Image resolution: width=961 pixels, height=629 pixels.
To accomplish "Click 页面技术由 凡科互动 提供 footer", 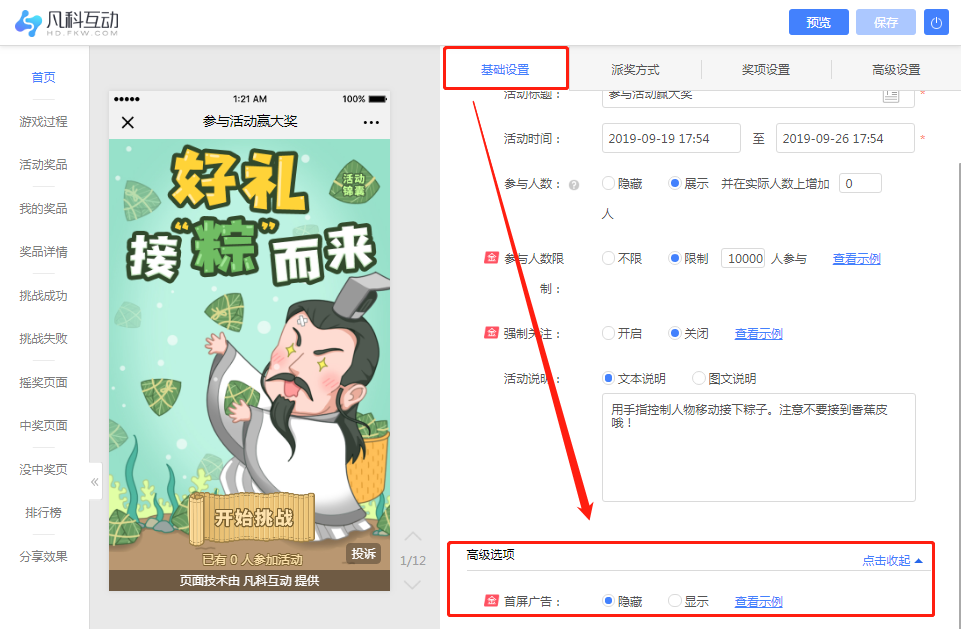I will (249, 581).
